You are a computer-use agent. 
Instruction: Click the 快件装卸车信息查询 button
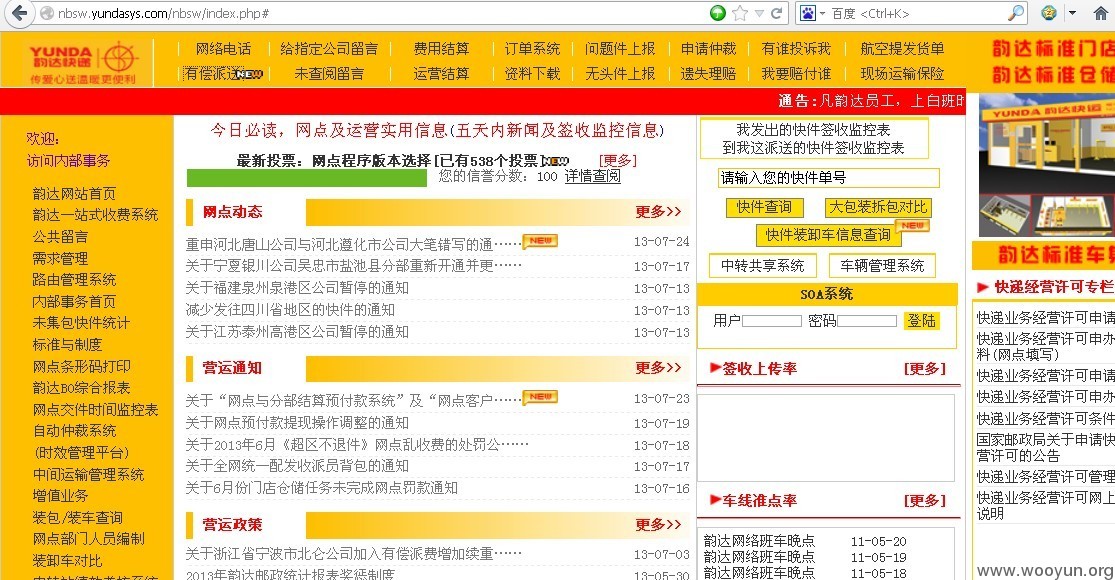point(828,235)
